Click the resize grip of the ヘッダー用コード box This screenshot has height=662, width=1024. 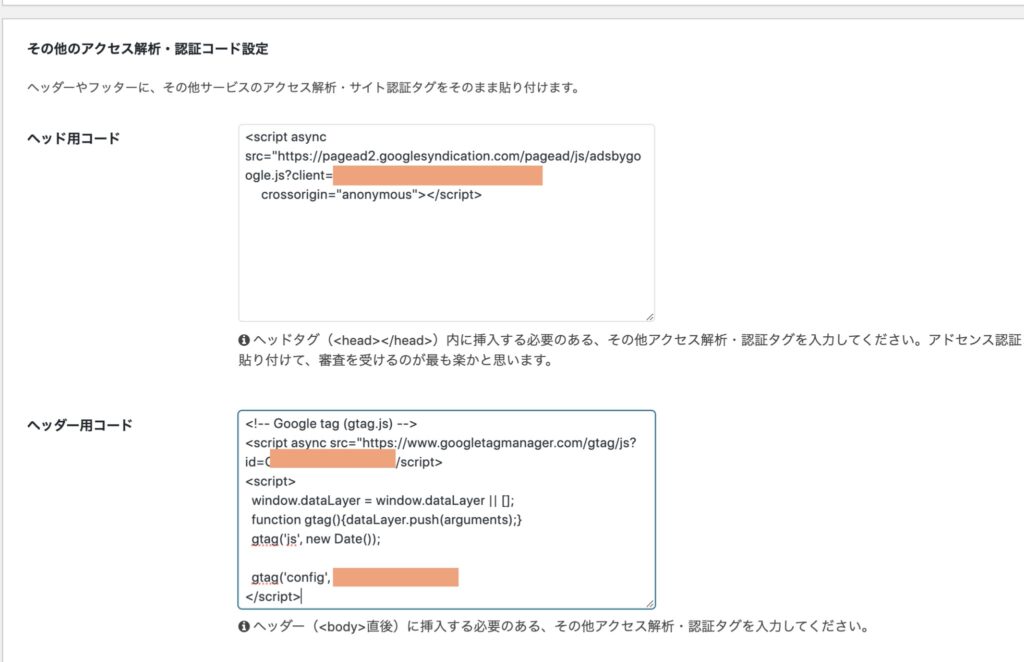[x=649, y=604]
